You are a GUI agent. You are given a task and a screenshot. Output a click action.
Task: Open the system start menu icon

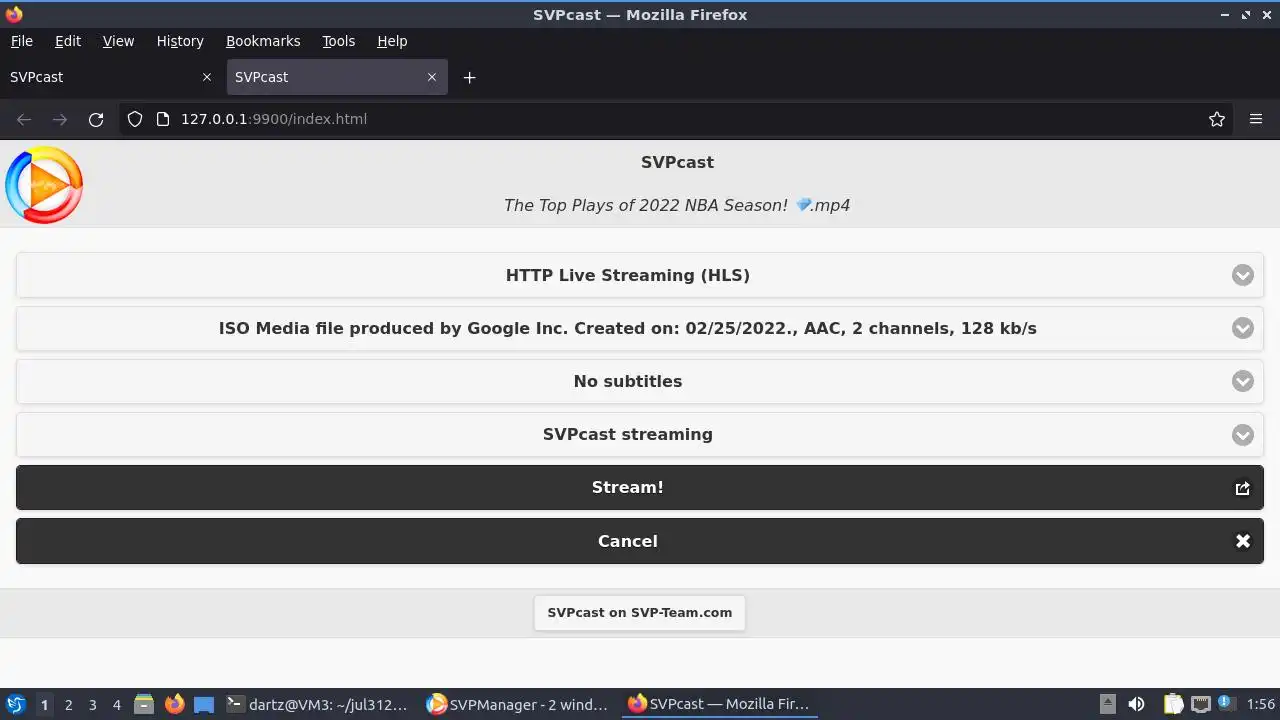(x=15, y=704)
